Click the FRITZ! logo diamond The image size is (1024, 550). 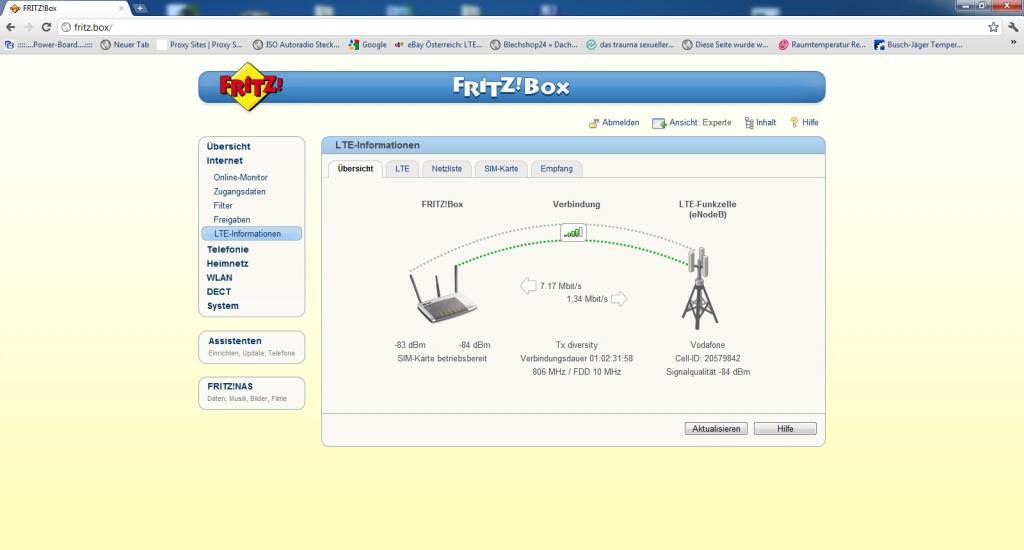[x=250, y=87]
